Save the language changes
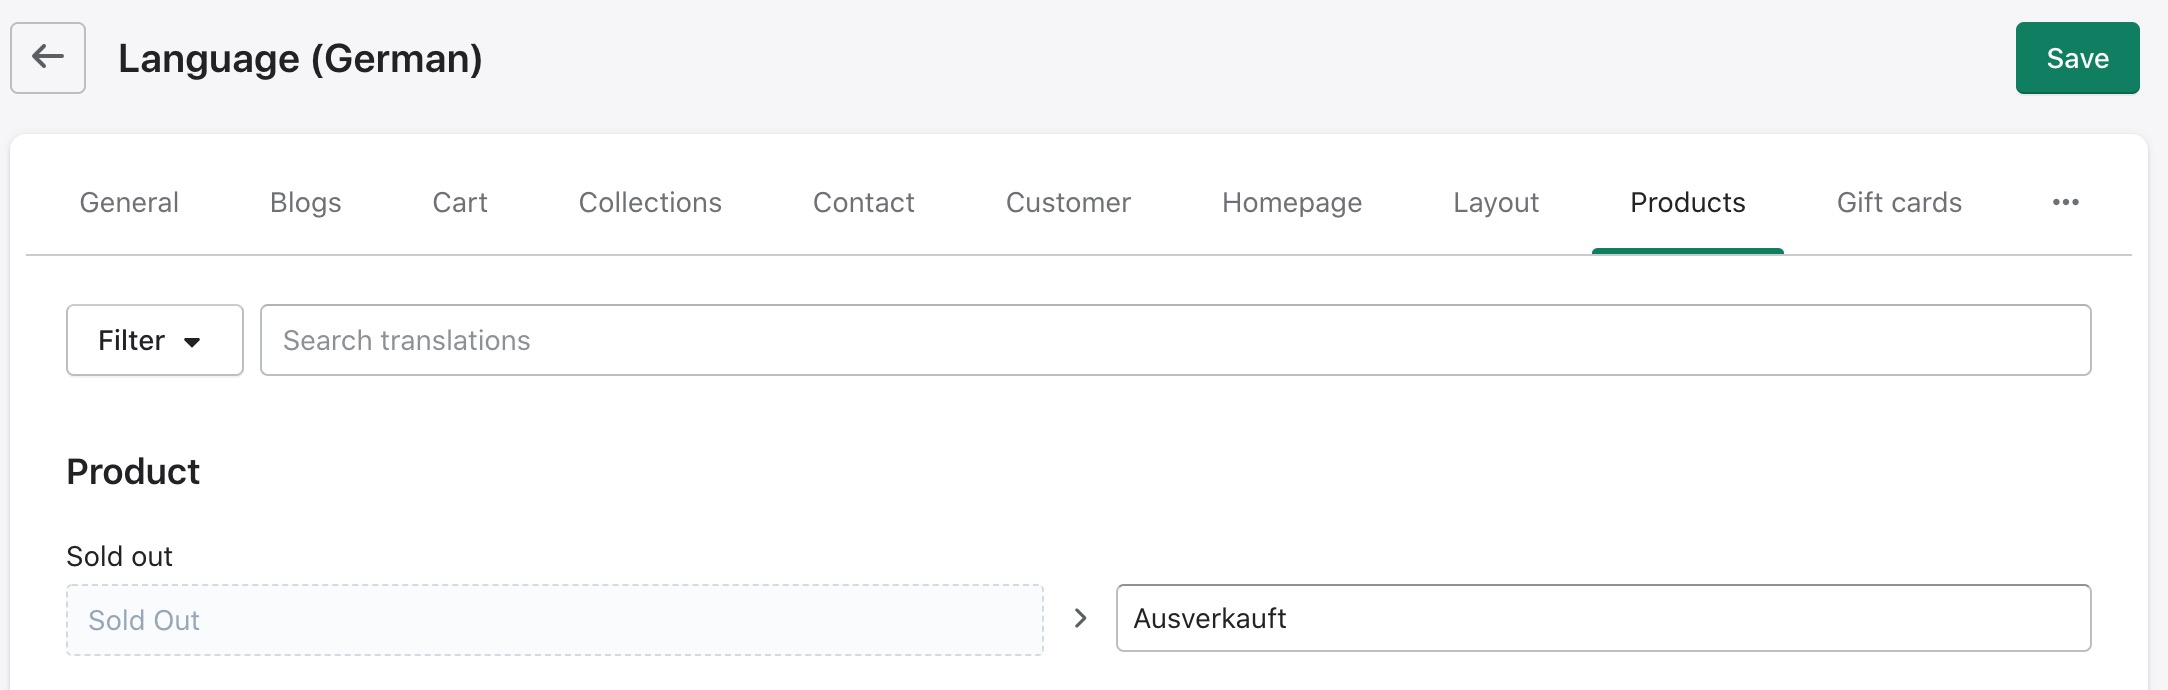Image resolution: width=2168 pixels, height=690 pixels. click(x=2077, y=59)
